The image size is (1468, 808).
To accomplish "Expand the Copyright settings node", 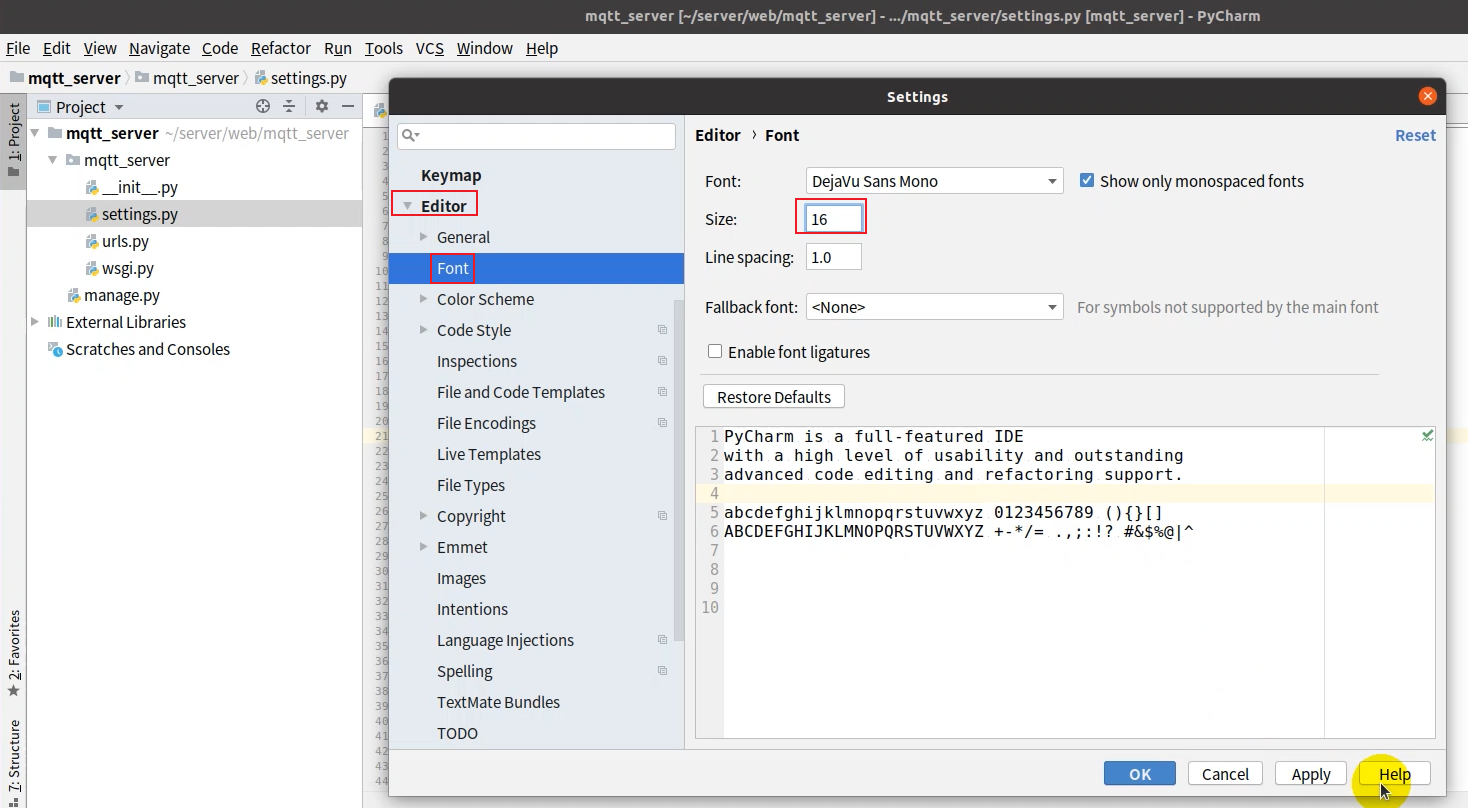I will pyautogui.click(x=424, y=516).
